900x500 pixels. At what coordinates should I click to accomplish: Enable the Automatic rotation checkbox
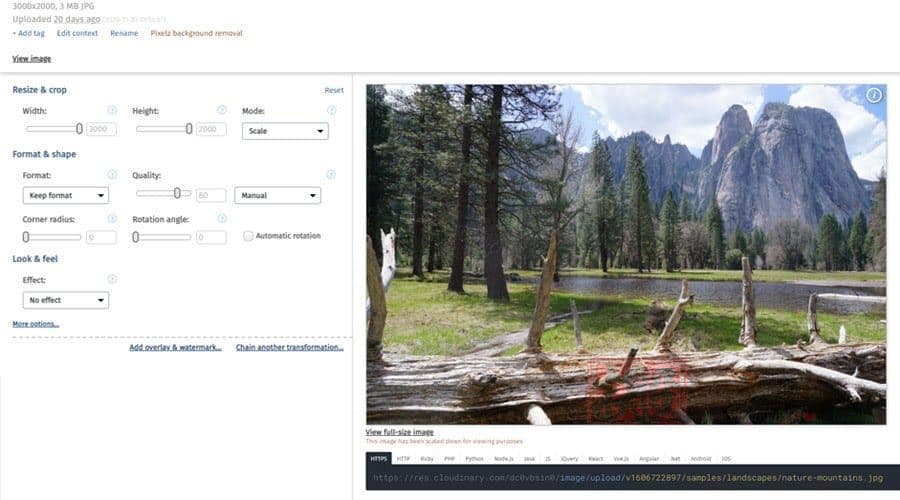click(x=248, y=236)
